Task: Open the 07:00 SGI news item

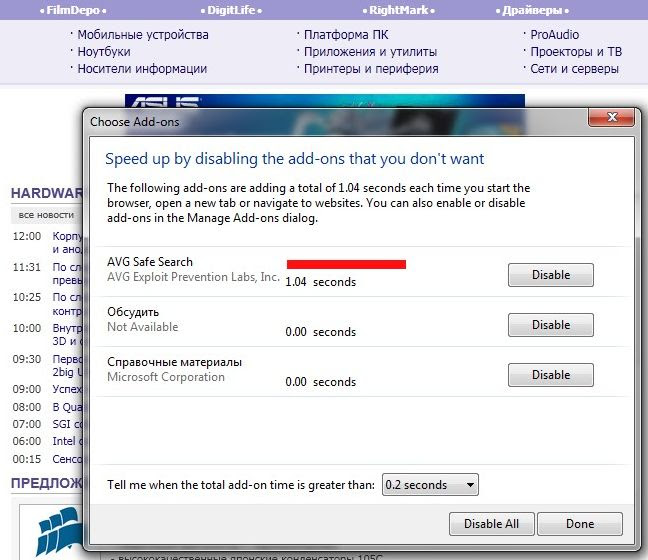Action: (67, 424)
